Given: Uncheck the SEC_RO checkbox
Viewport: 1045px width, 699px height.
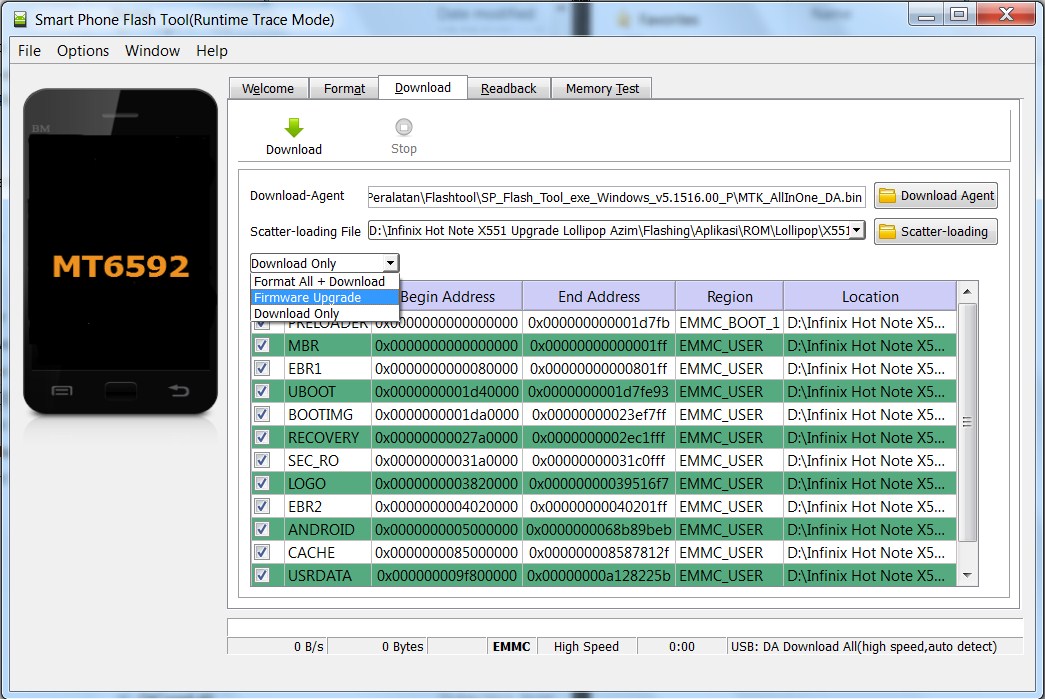Looking at the screenshot, I should 262,460.
